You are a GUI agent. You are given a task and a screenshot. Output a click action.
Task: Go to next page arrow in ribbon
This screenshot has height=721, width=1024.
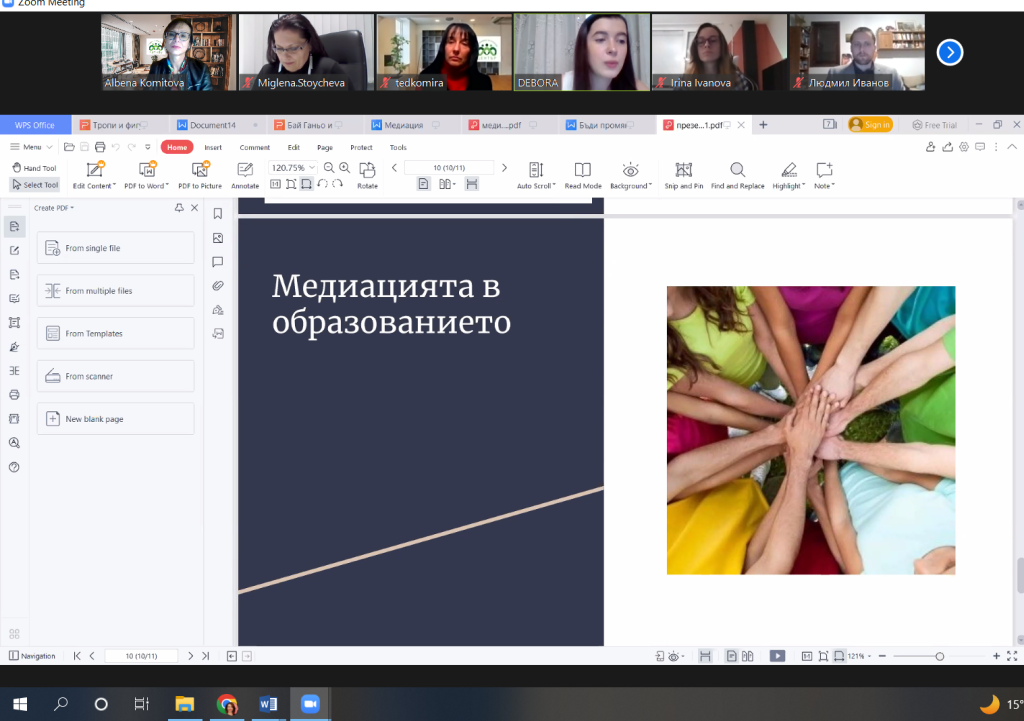tap(504, 168)
